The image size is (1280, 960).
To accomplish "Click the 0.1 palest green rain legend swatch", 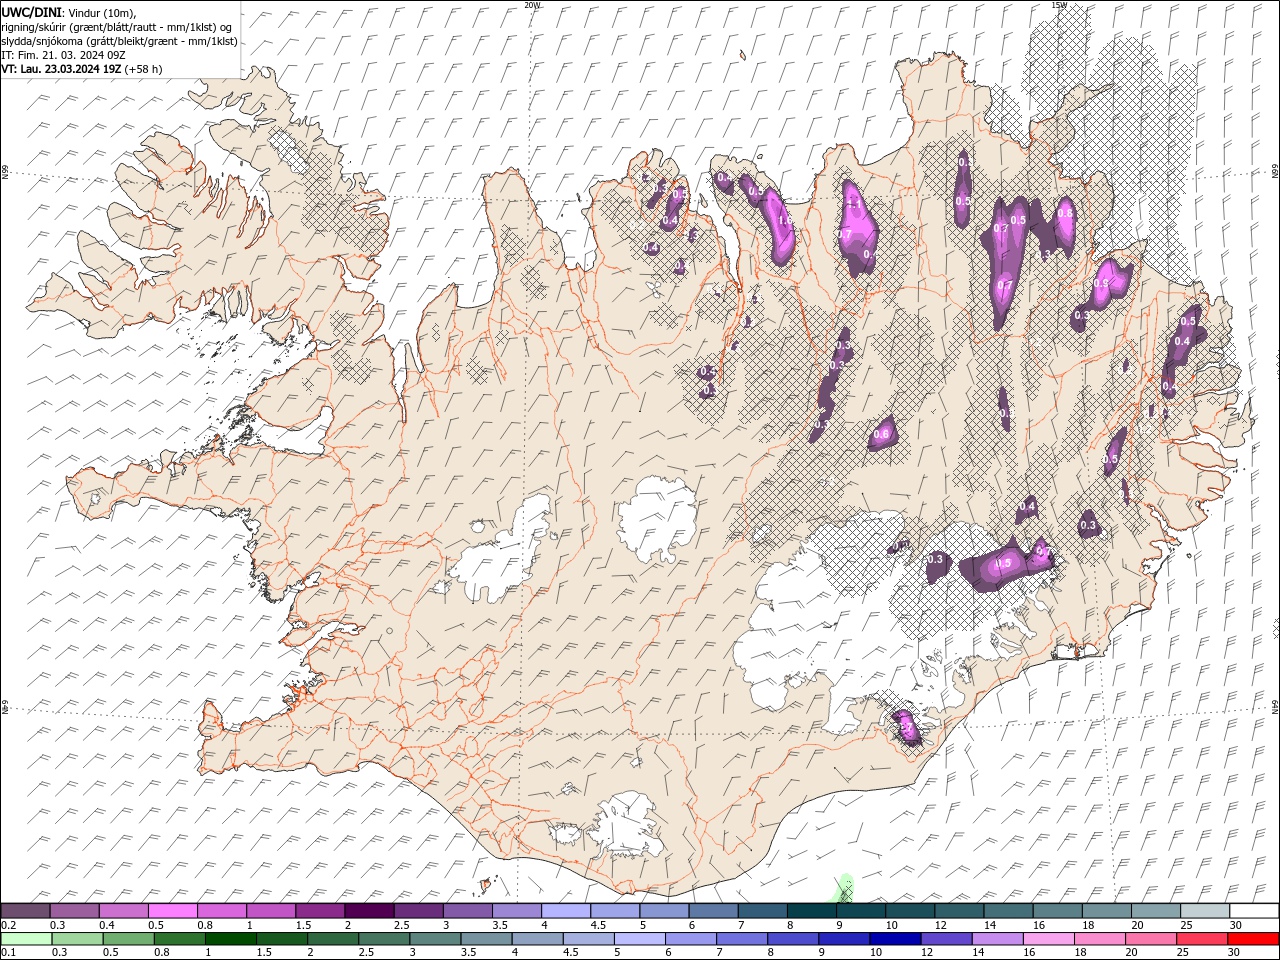I will click(x=26, y=939).
